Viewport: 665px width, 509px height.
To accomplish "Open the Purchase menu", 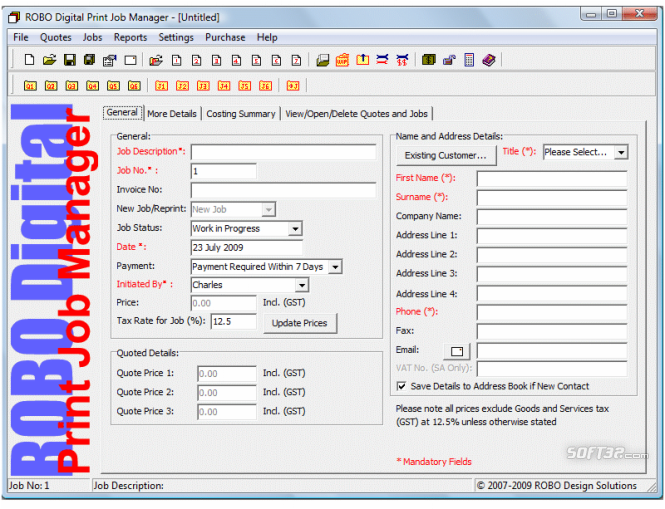I will (x=225, y=37).
